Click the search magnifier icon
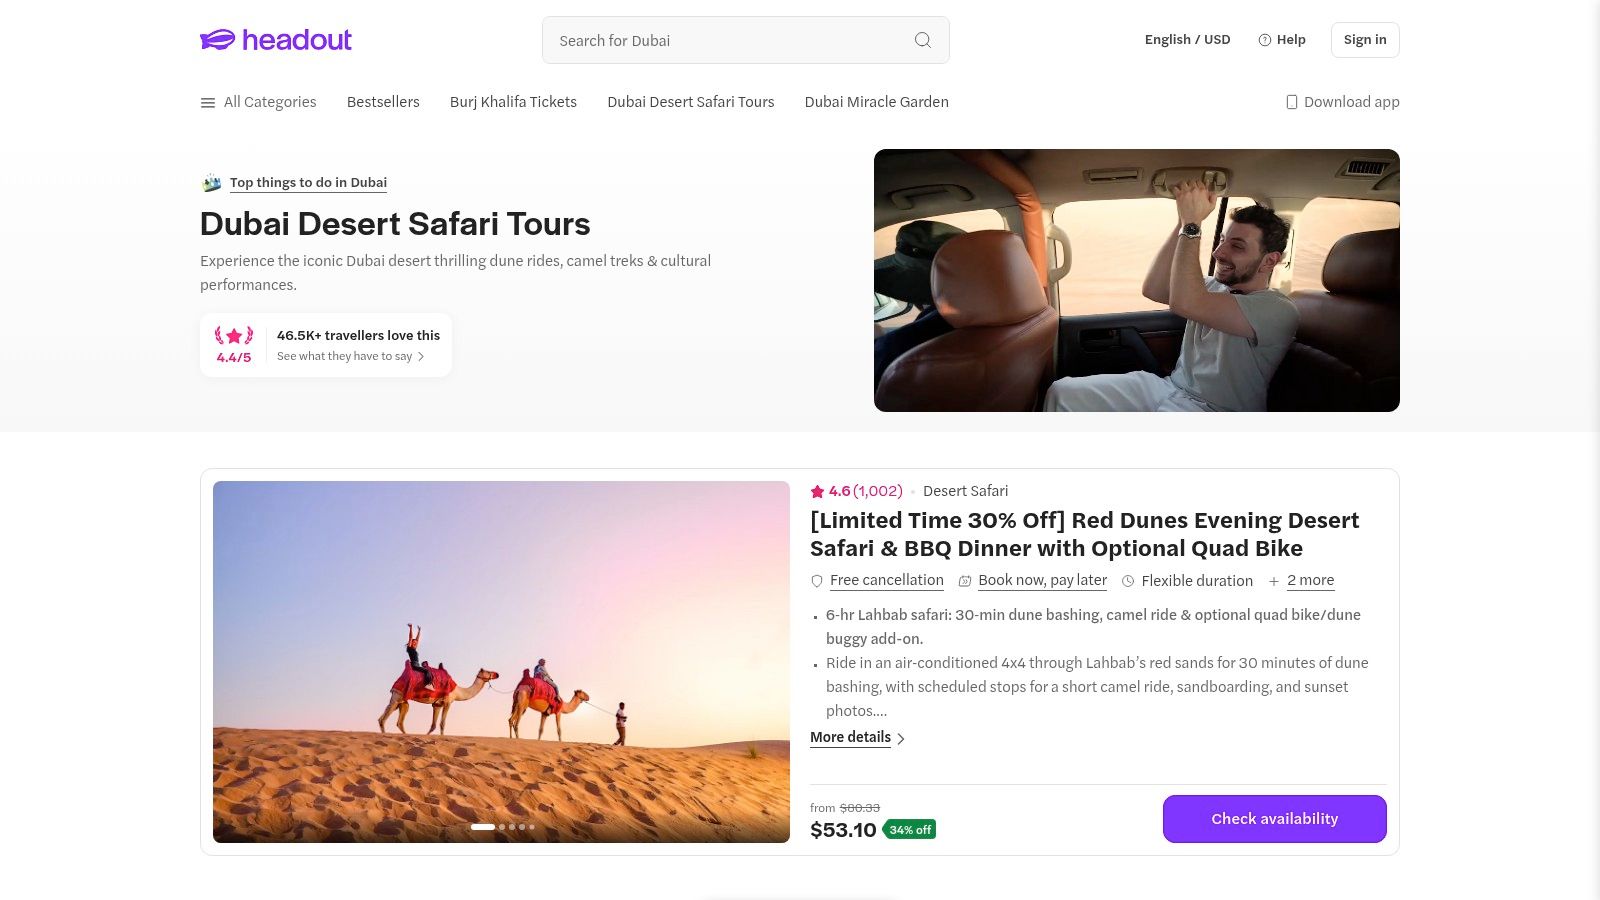The width and height of the screenshot is (1600, 900). [x=922, y=40]
